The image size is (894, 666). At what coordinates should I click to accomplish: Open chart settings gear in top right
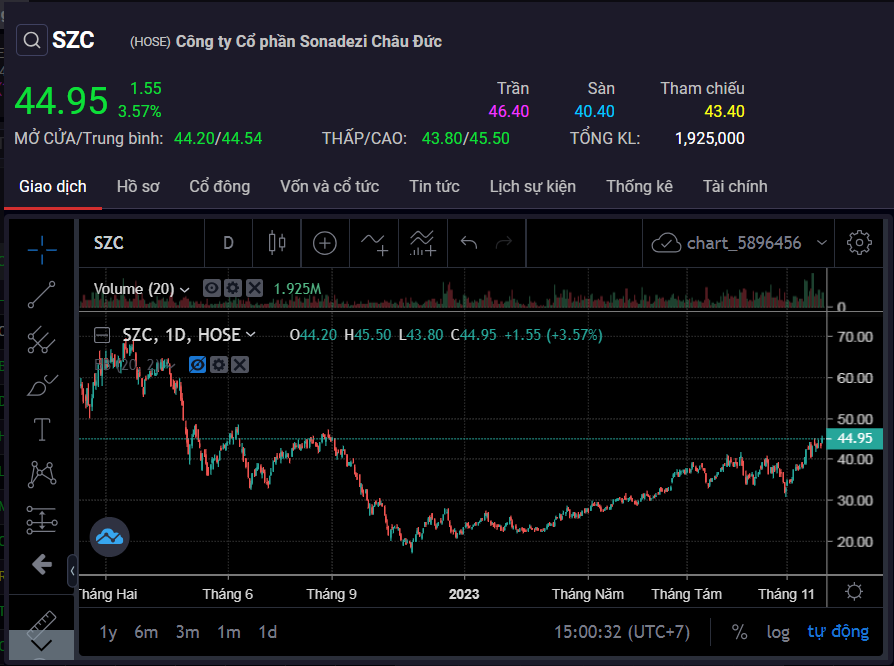(x=858, y=243)
